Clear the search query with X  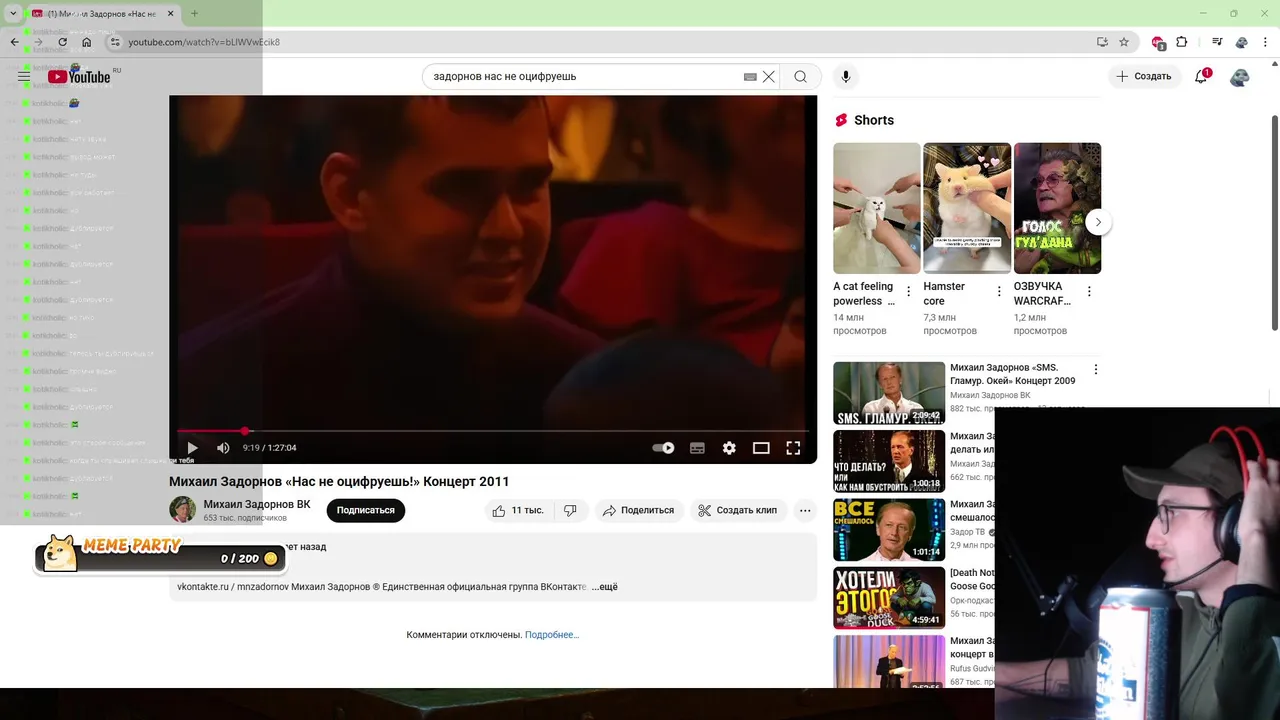pyautogui.click(x=769, y=76)
